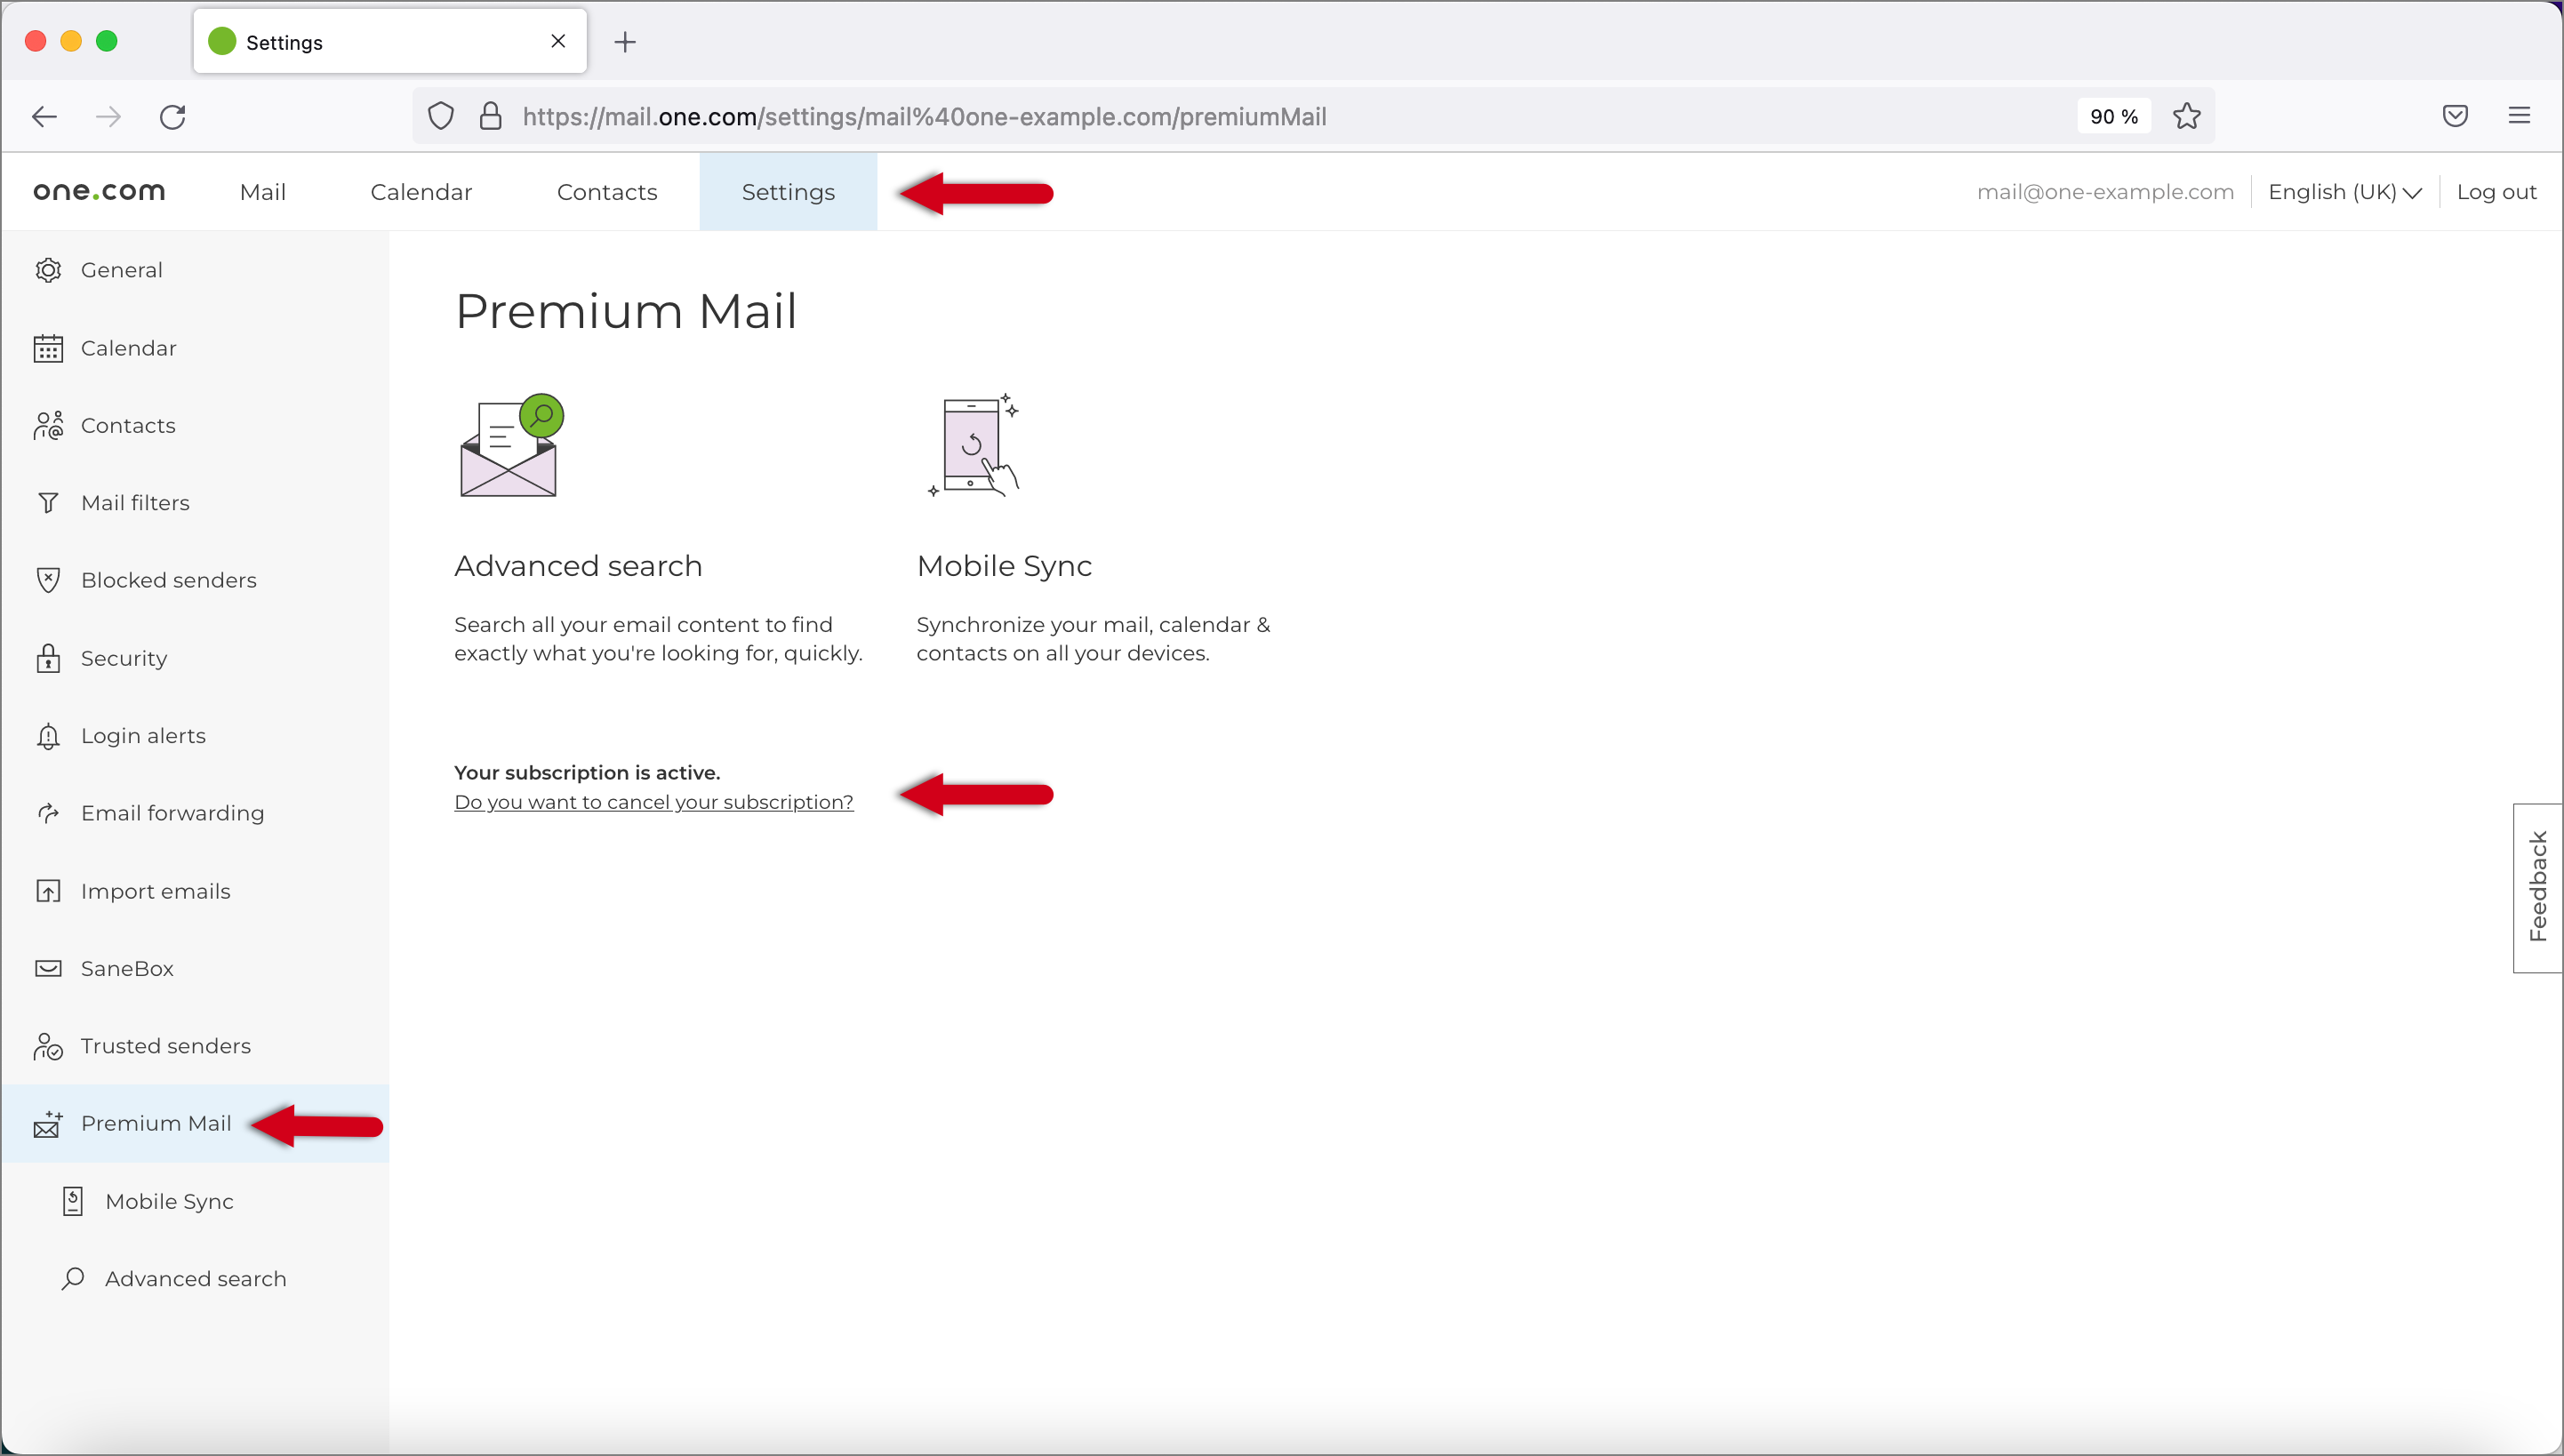Open the browser hamburger menu

2519,116
